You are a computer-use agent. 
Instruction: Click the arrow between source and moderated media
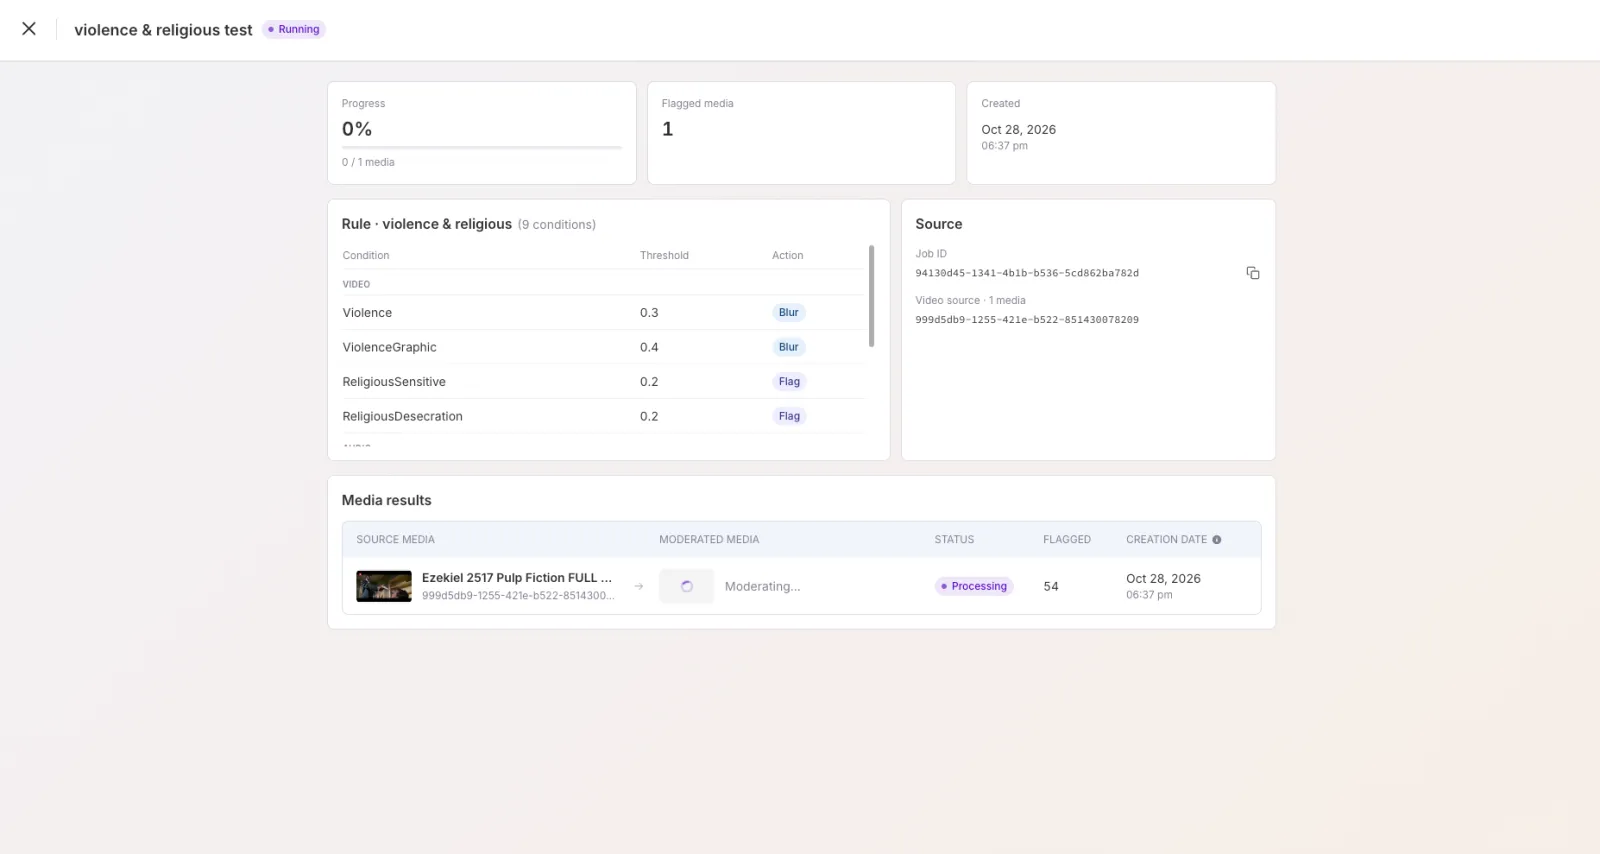coord(639,586)
